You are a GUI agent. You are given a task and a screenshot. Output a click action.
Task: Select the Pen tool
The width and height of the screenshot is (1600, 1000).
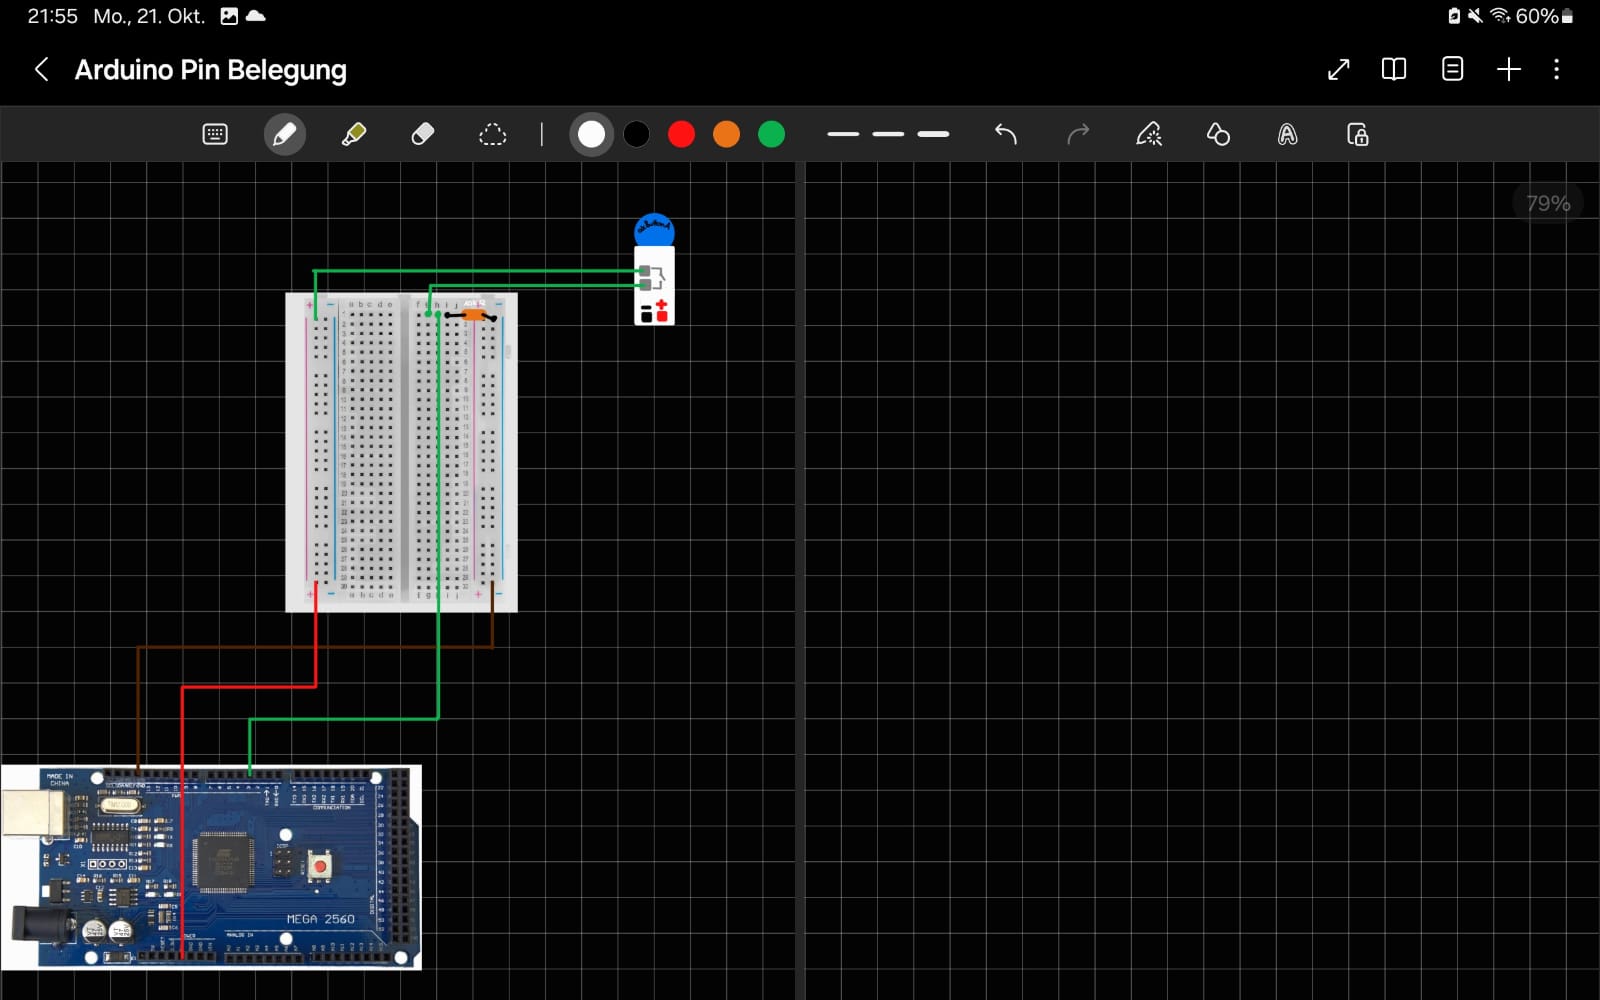(284, 134)
